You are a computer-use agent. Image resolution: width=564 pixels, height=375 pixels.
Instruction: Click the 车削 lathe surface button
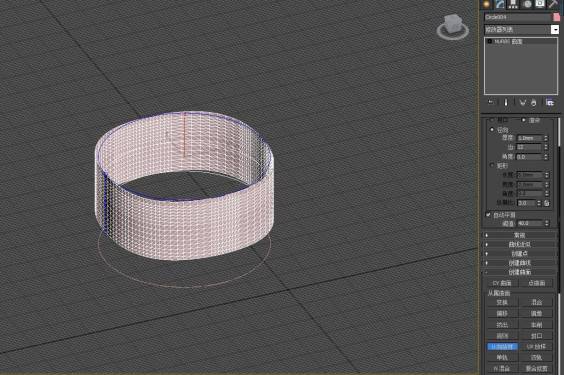coord(536,325)
